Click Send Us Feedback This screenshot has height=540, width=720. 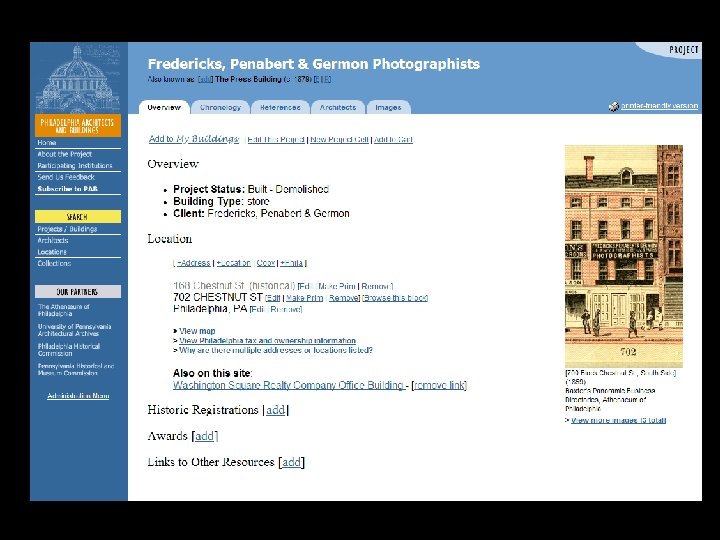pyautogui.click(x=66, y=177)
